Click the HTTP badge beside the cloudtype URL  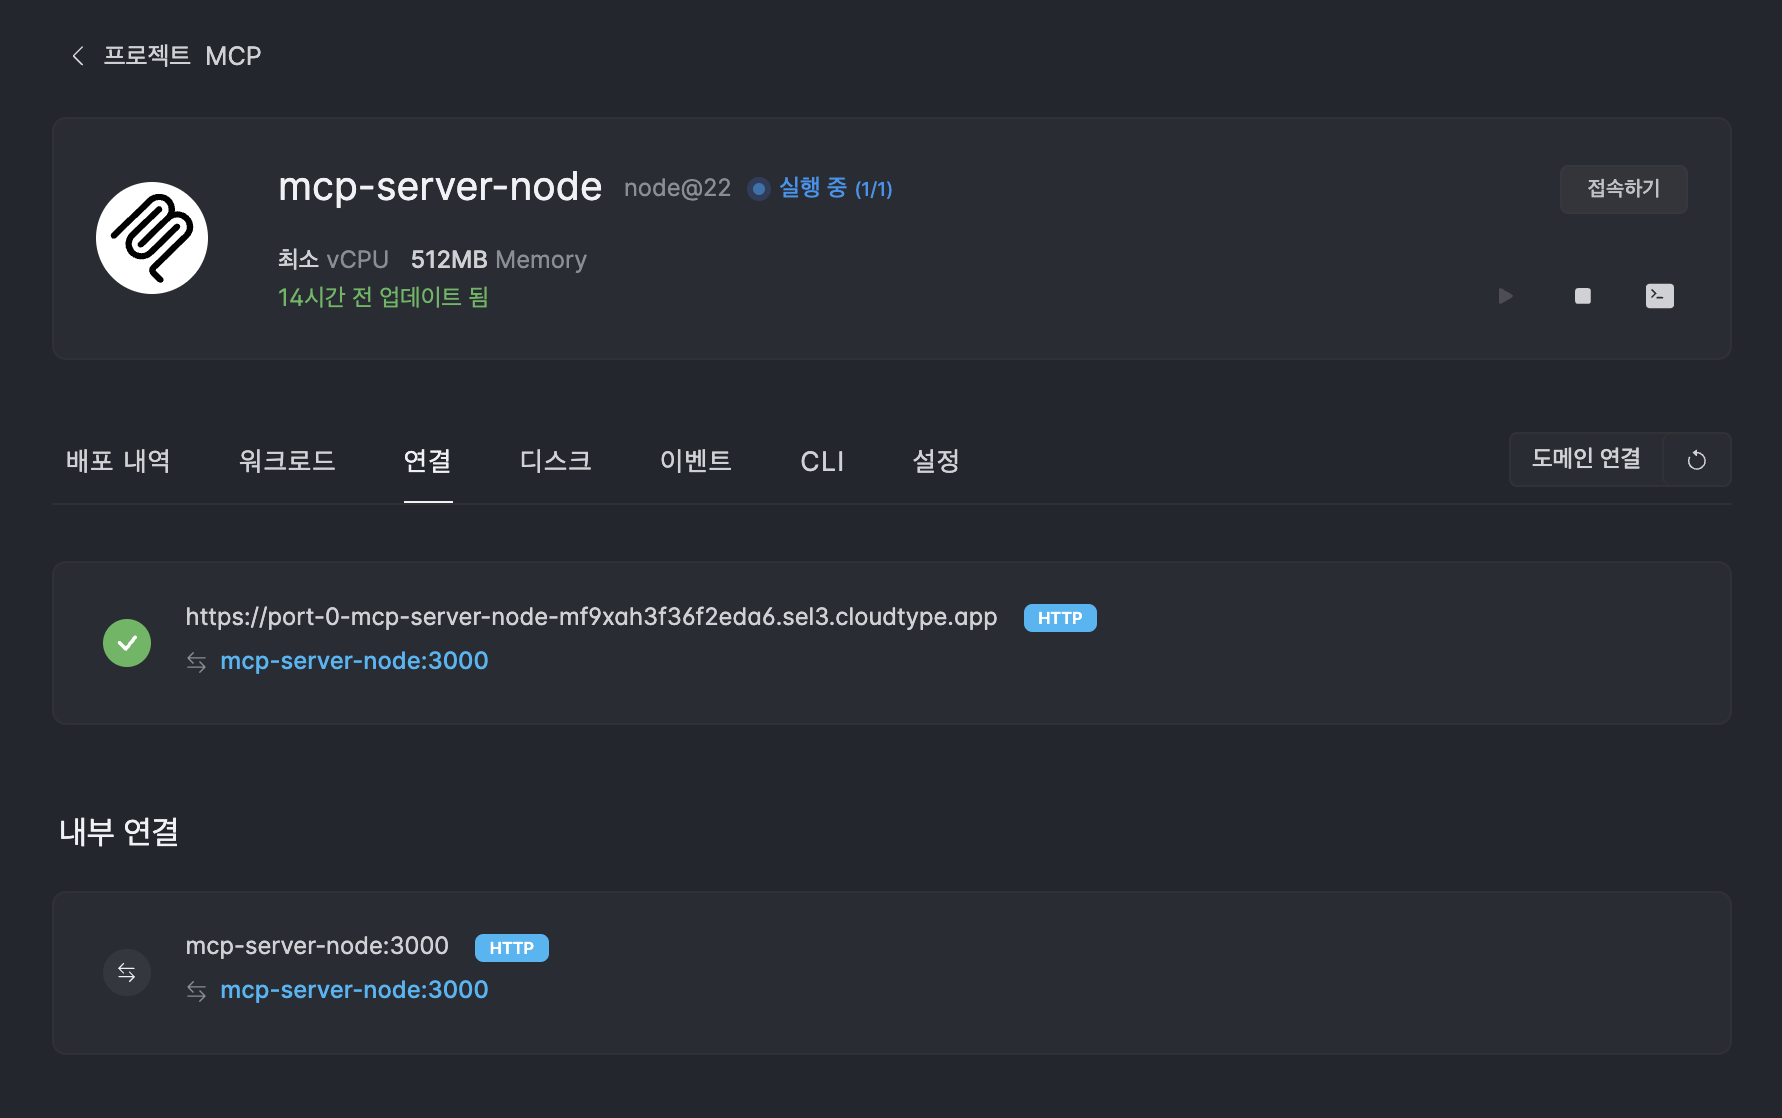pyautogui.click(x=1060, y=618)
